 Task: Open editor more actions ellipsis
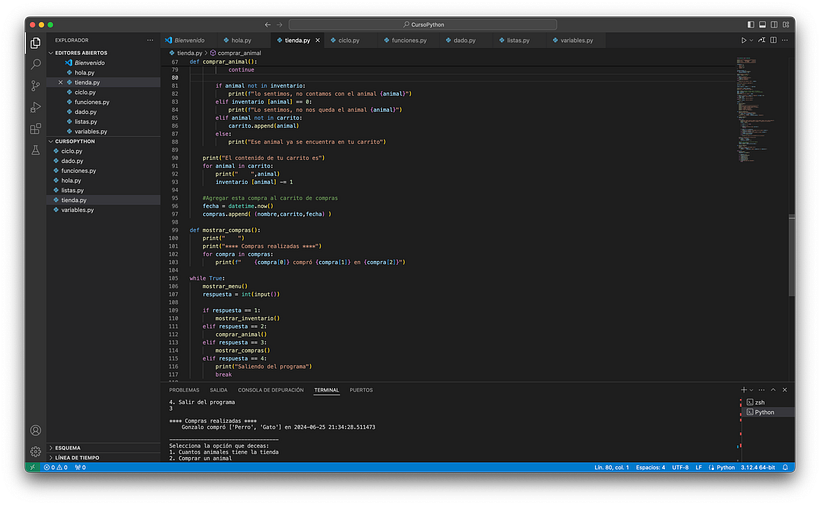(785, 40)
